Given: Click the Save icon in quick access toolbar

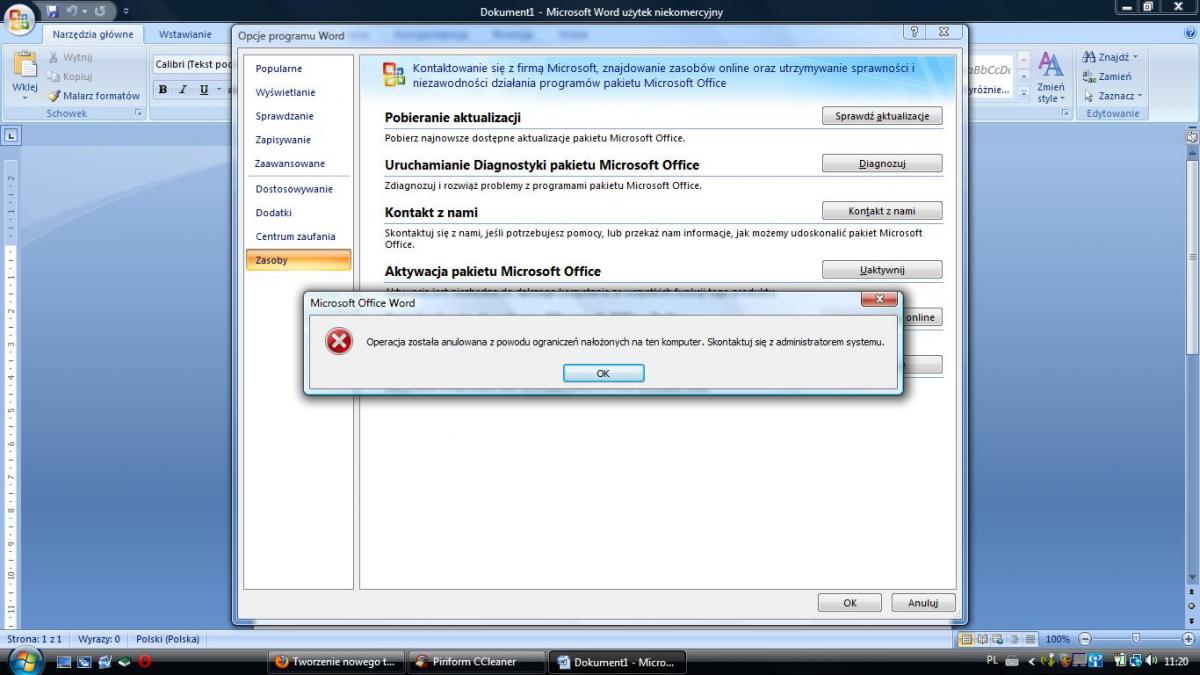Looking at the screenshot, I should (x=52, y=11).
